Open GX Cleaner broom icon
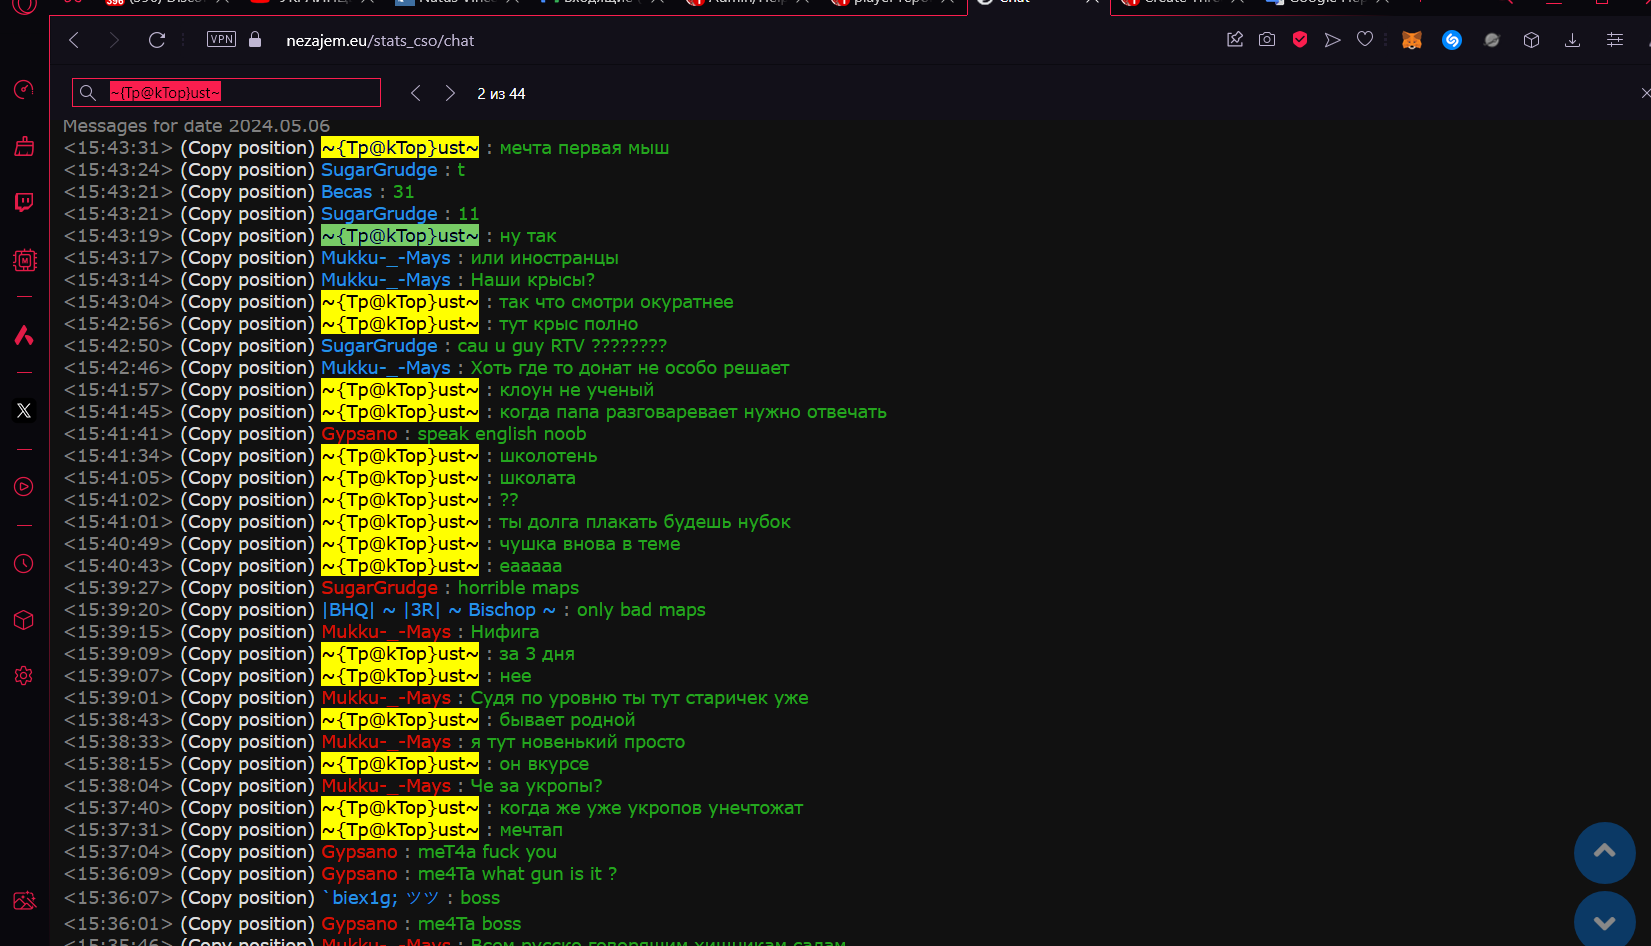 click(24, 147)
